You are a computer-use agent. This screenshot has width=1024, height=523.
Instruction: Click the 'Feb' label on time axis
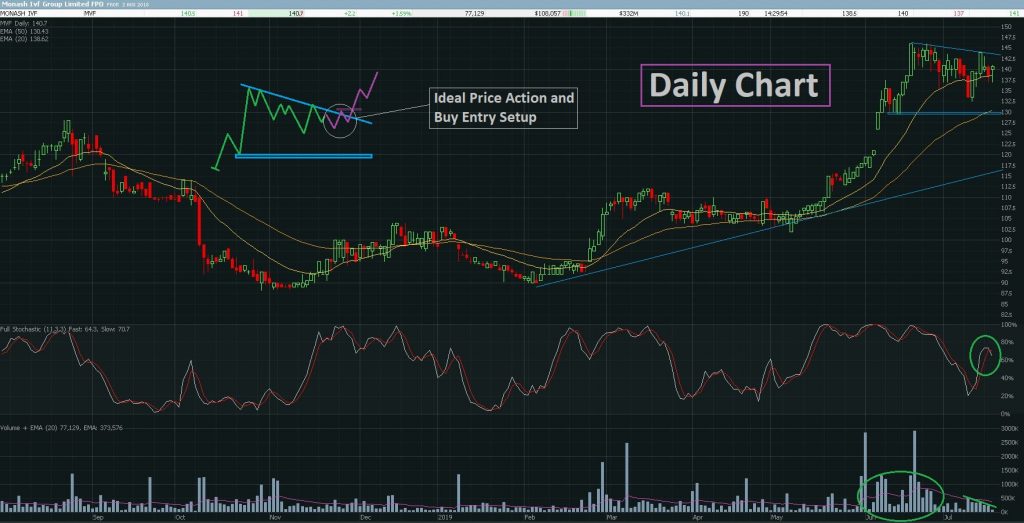click(528, 517)
